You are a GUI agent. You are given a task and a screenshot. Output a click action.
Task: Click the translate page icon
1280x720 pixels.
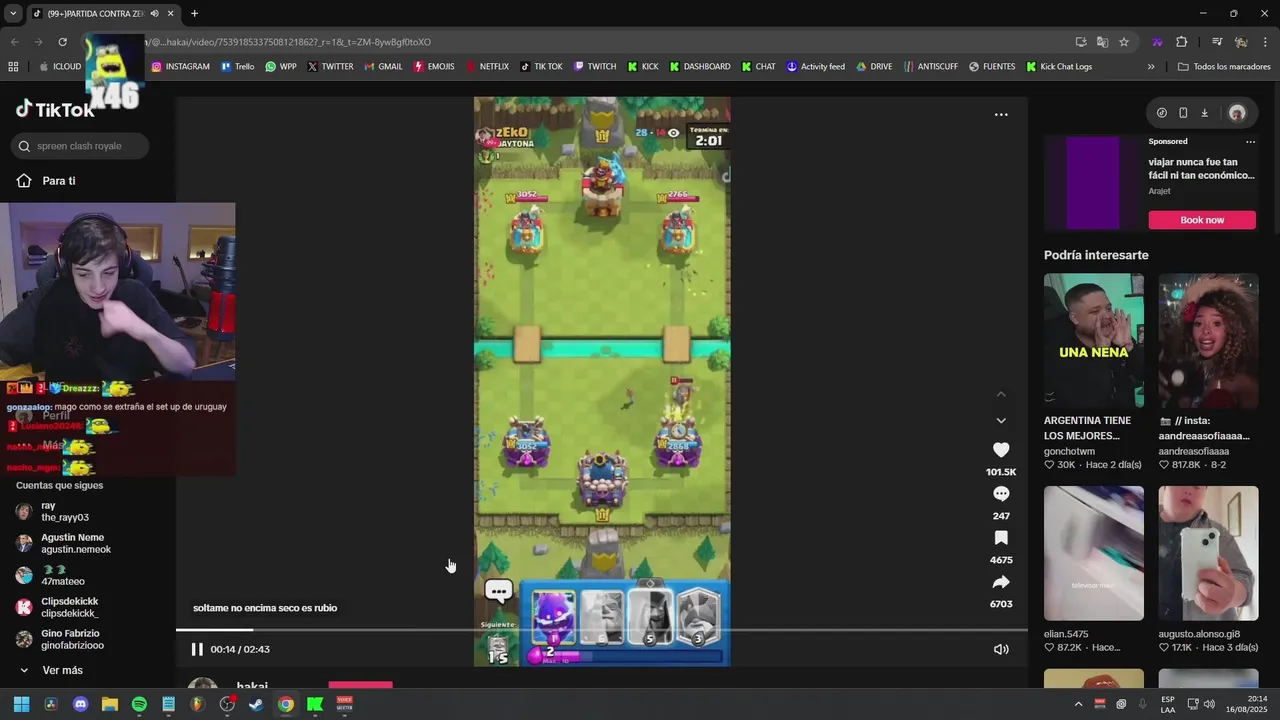click(1102, 42)
